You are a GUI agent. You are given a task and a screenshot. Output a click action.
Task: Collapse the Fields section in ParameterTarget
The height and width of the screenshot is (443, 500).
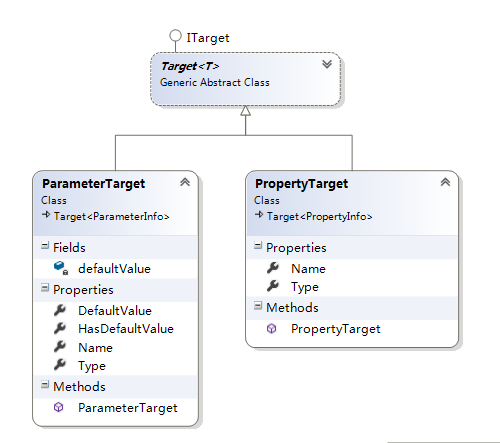(45, 246)
